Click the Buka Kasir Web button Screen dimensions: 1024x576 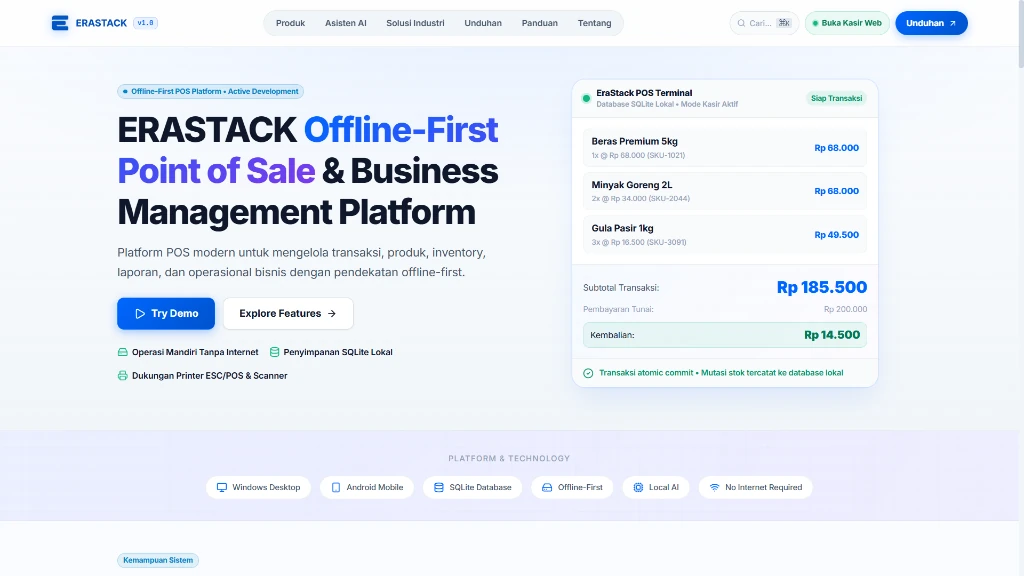pyautogui.click(x=847, y=23)
